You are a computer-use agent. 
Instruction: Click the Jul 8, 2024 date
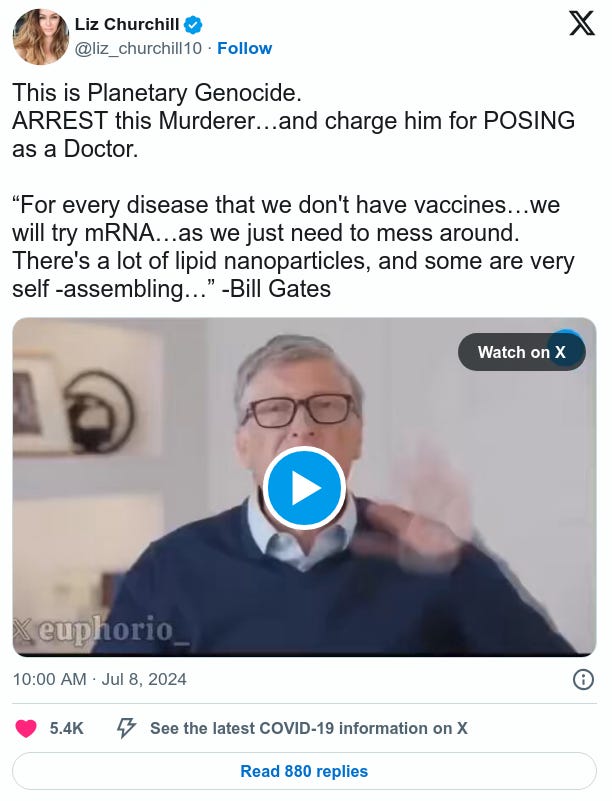[x=144, y=679]
